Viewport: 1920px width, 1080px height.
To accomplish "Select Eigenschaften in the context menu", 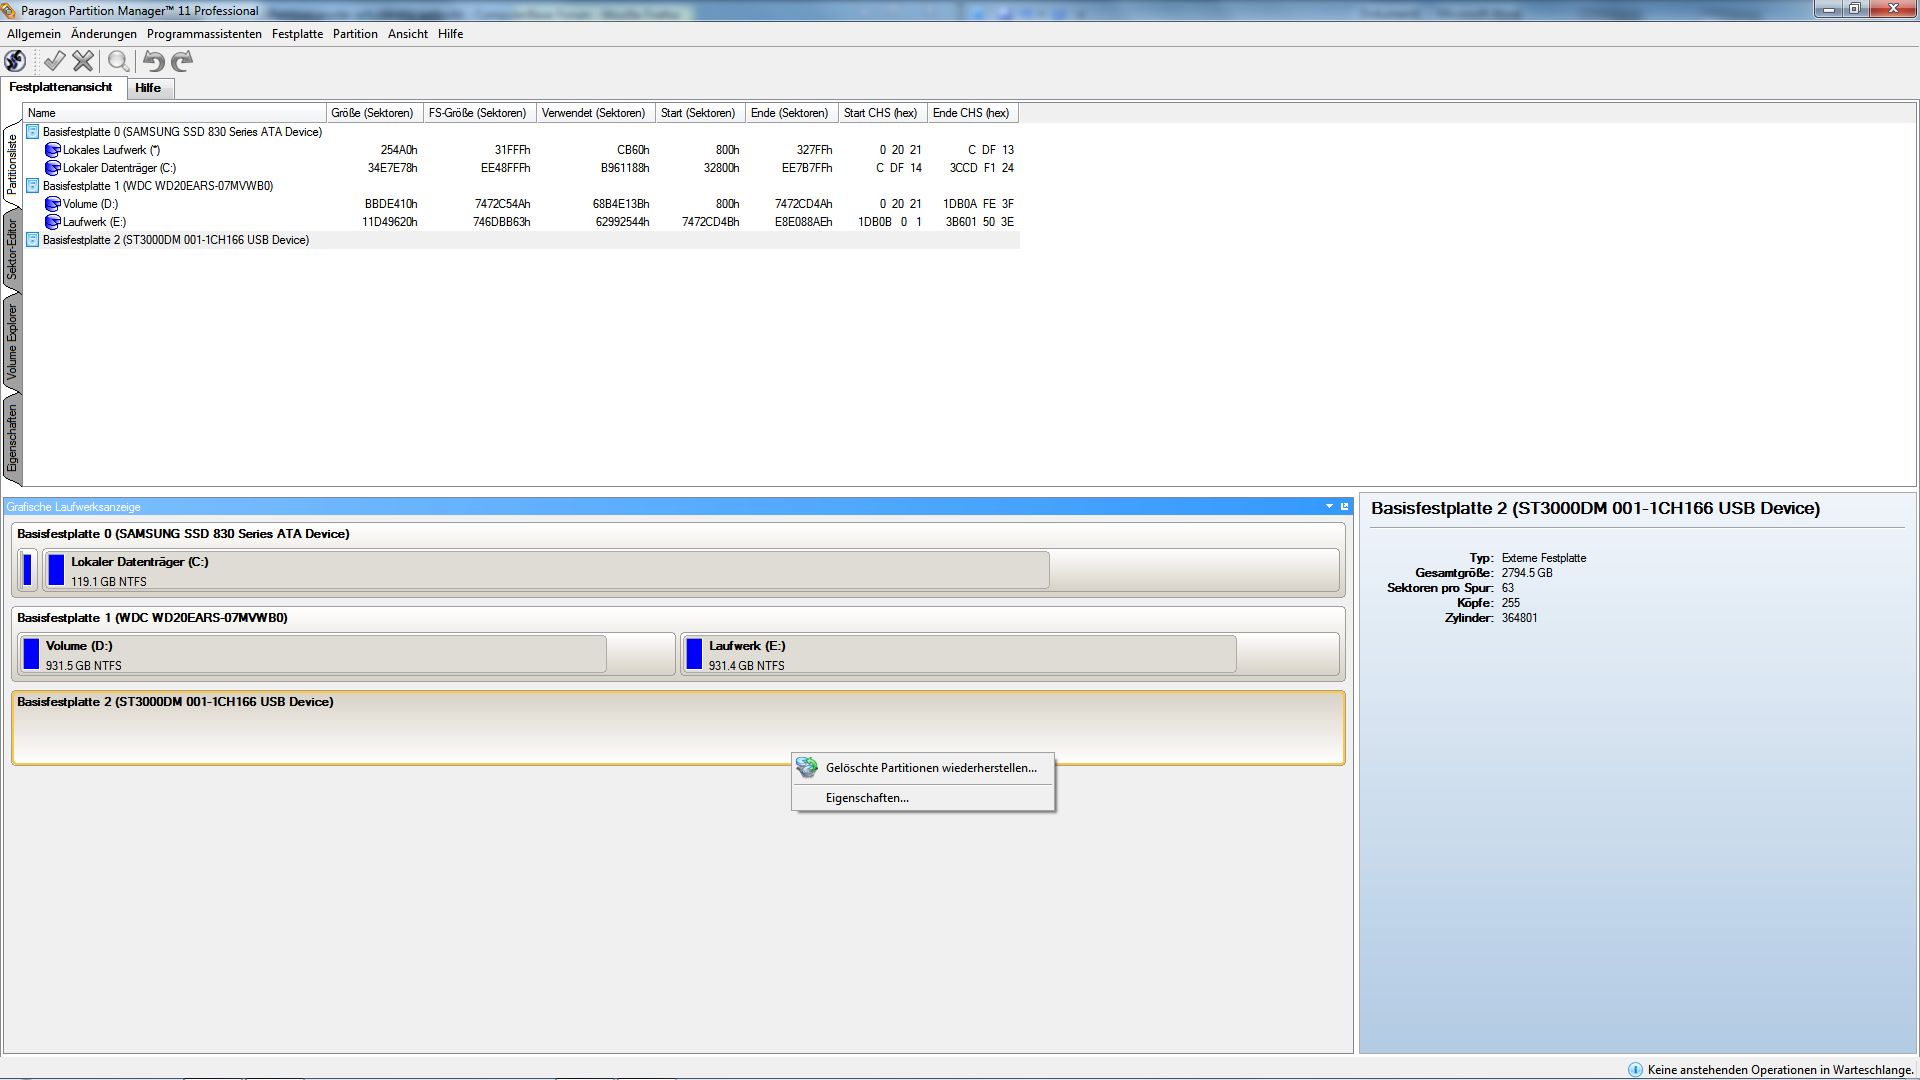I will point(867,798).
